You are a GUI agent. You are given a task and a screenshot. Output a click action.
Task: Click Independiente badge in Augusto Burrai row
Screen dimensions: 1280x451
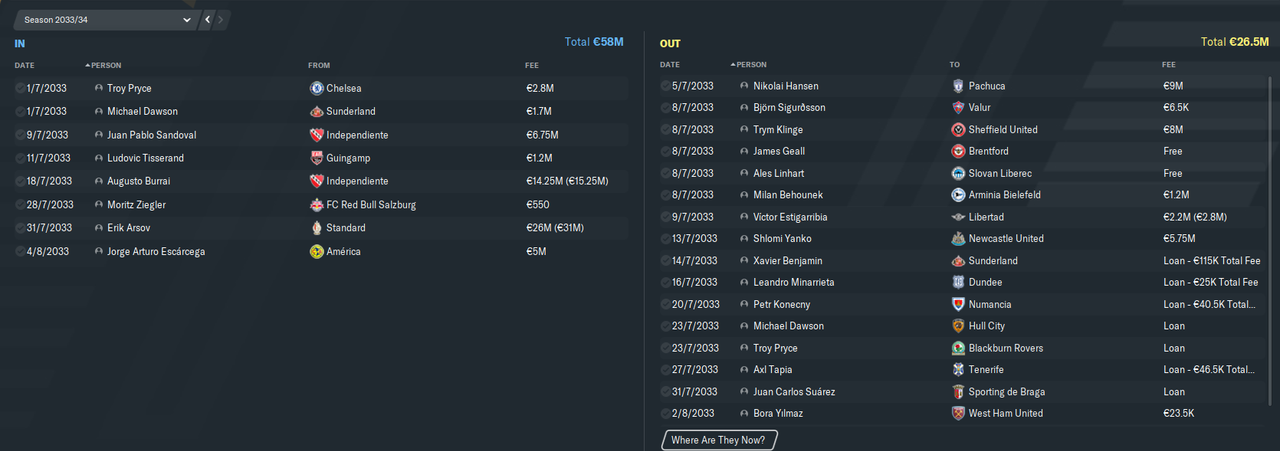[x=317, y=181]
